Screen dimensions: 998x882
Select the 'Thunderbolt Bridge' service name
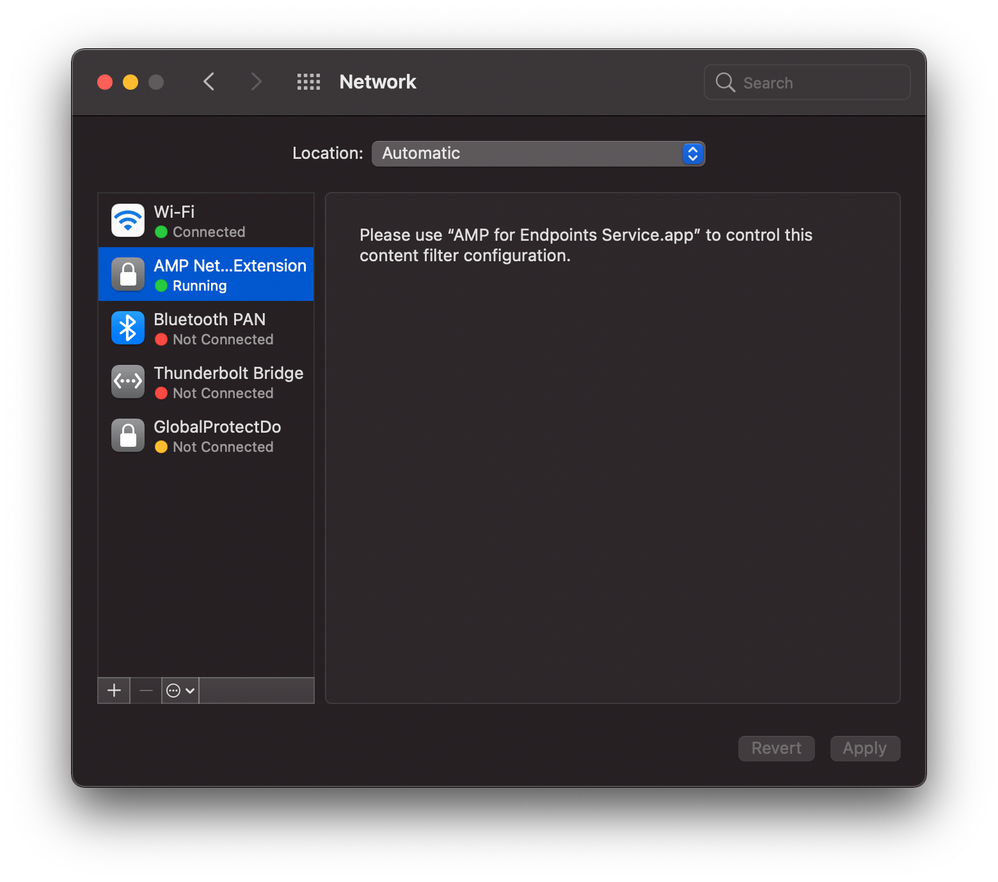228,373
